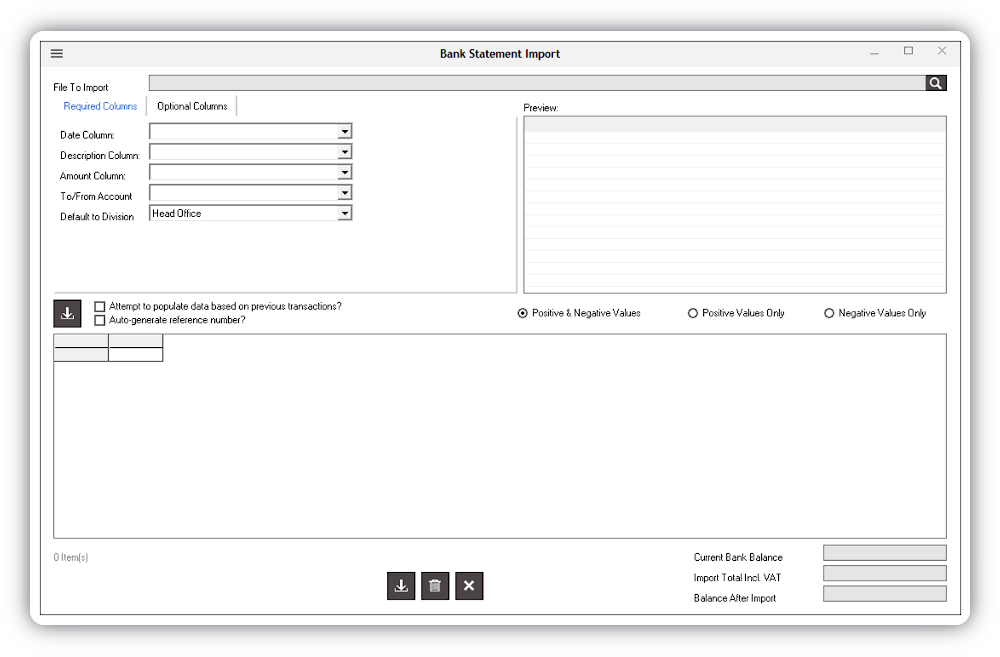Screen dimensions: 1000x657
Task: Switch to Optional Columns tab
Action: tap(192, 107)
